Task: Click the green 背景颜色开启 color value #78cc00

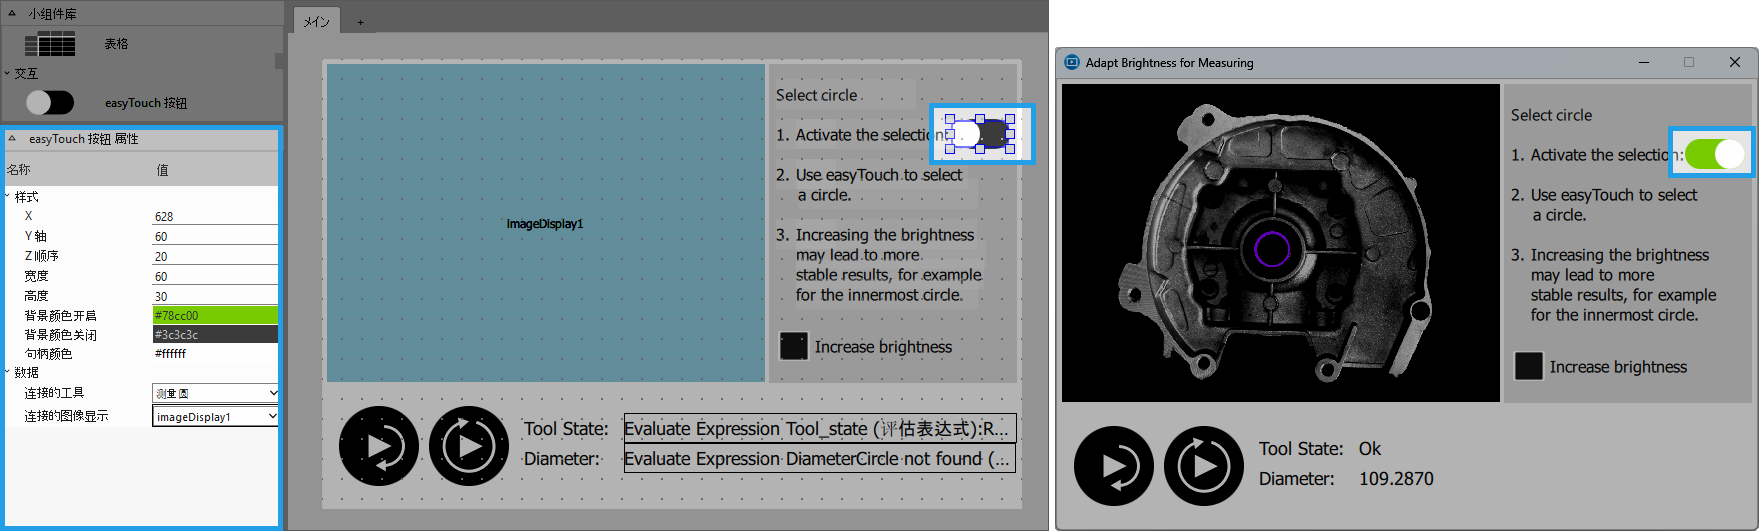Action: click(215, 315)
